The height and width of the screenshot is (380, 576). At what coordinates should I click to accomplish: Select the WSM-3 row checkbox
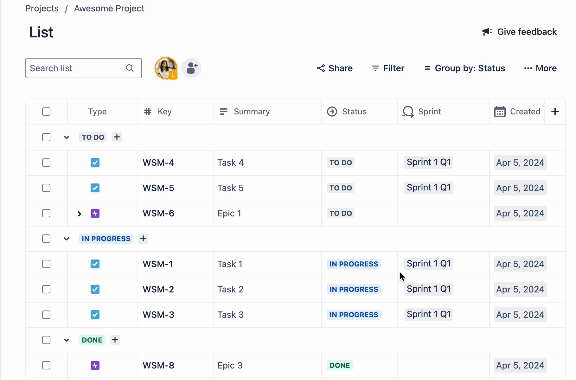tap(46, 315)
